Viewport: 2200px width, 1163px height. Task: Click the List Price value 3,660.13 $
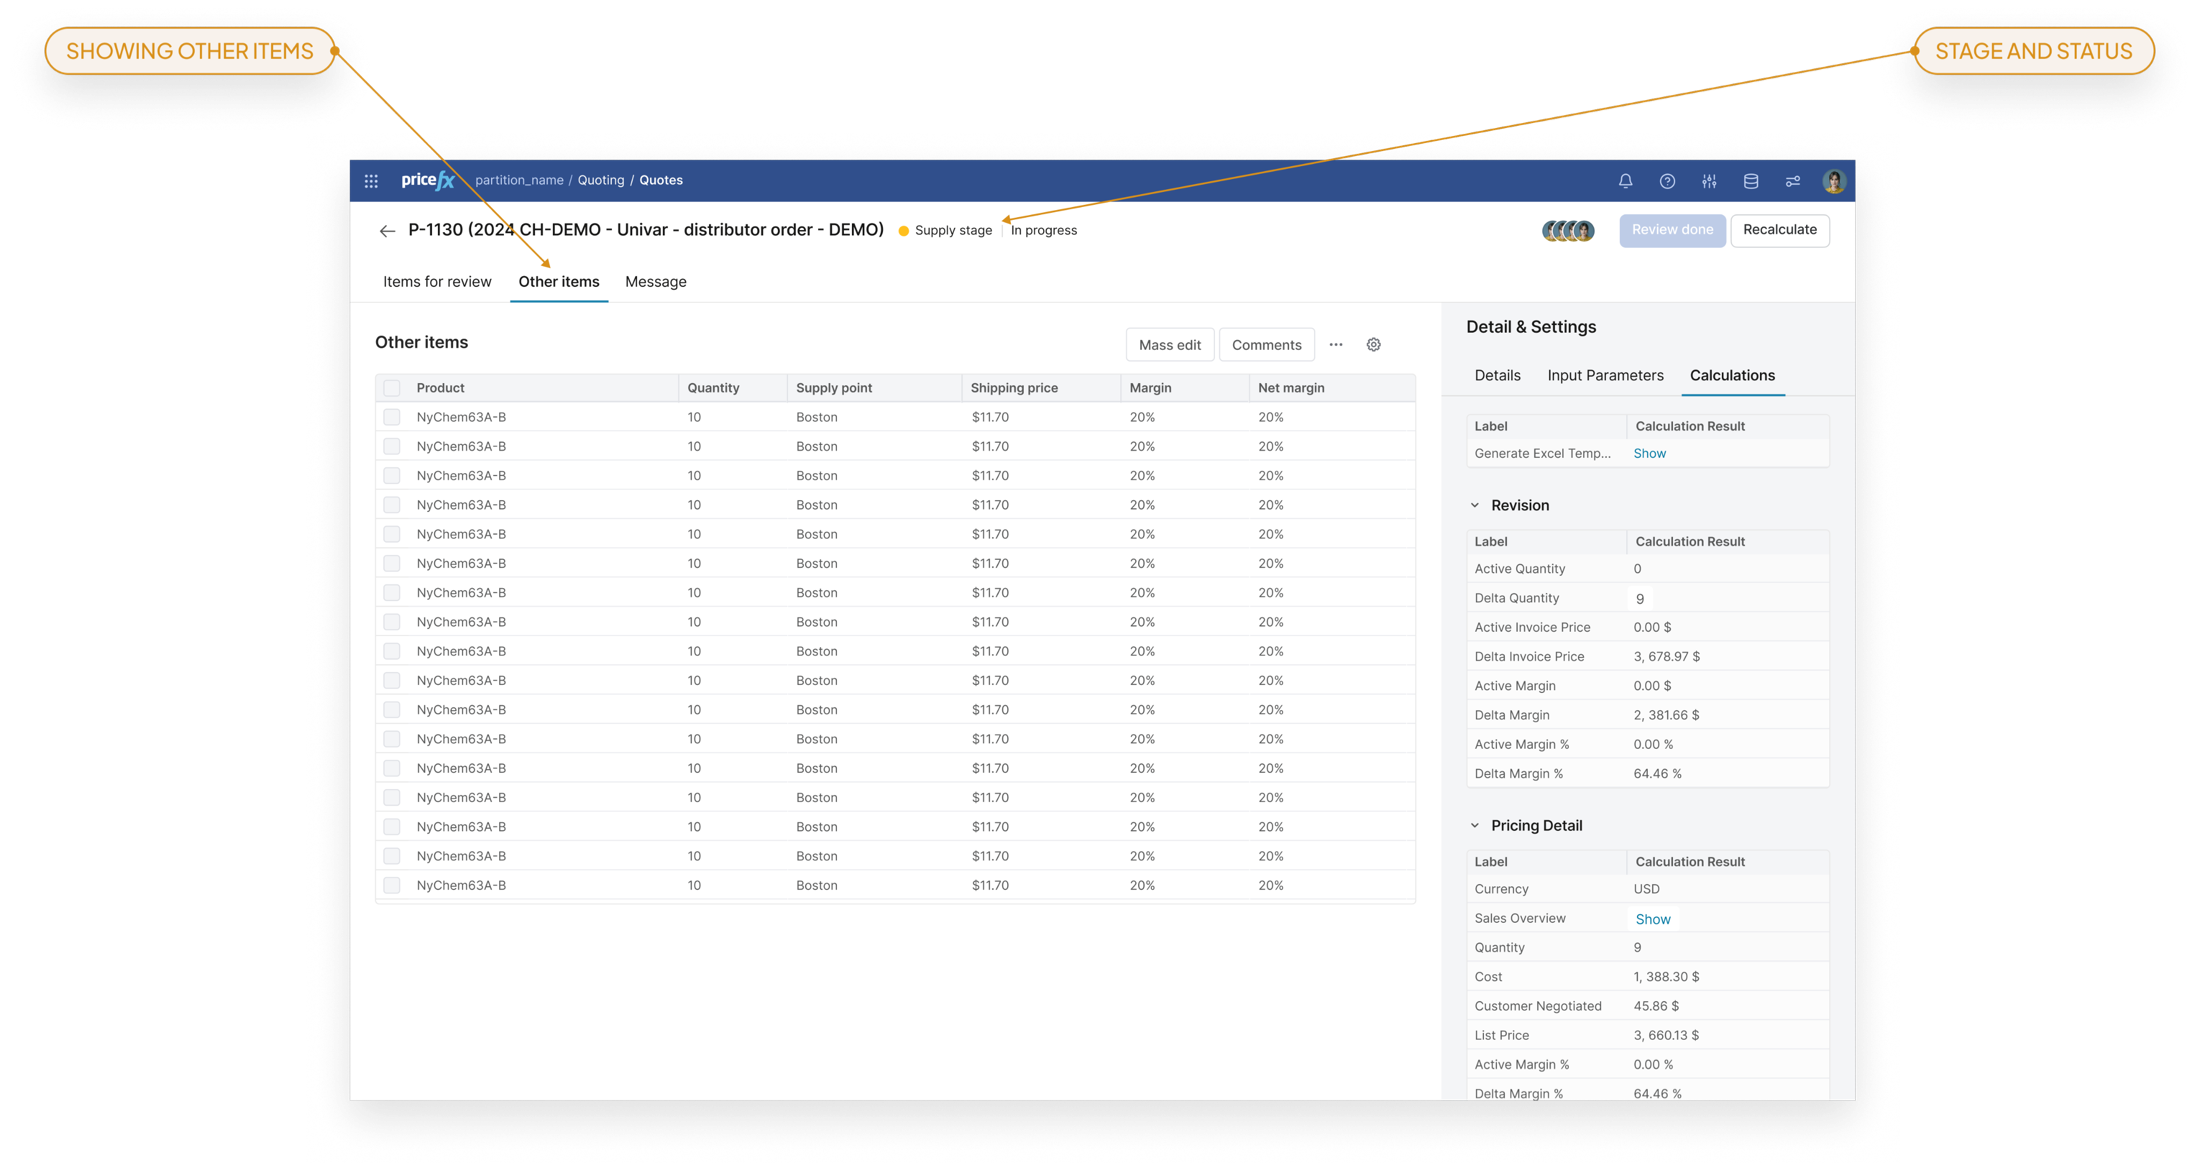pos(1667,1035)
